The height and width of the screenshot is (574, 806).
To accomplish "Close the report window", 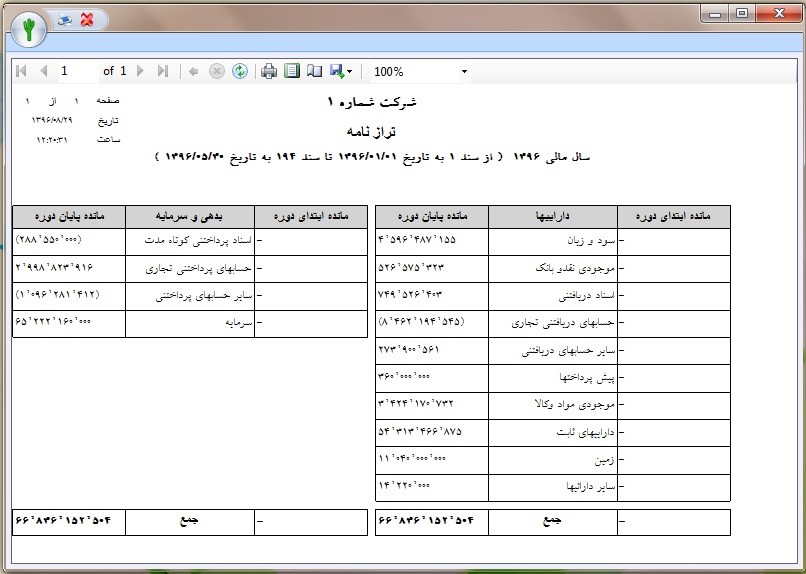I will tap(779, 14).
